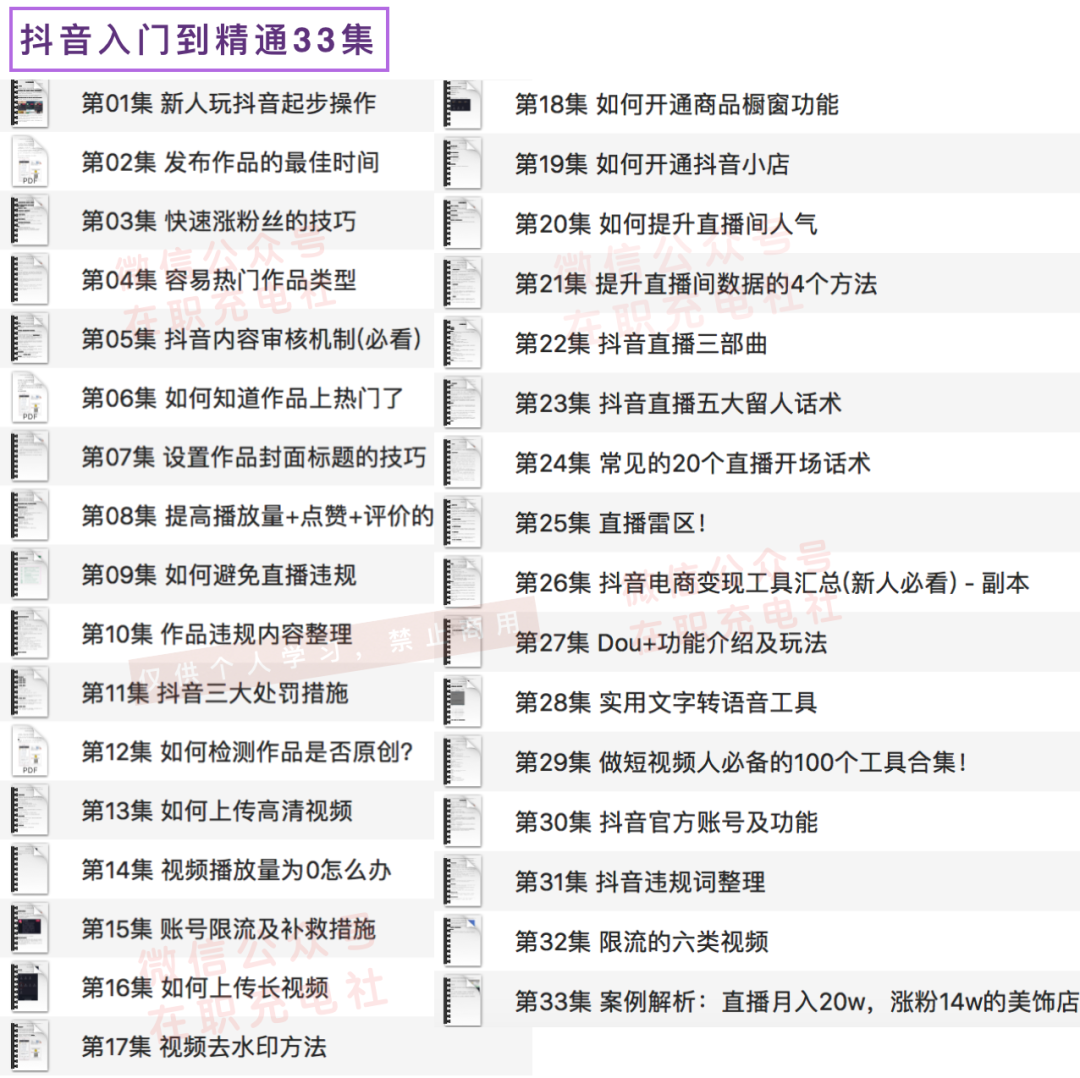Select file name 第05集 抖音内容审核机制(必看)
The width and height of the screenshot is (1080, 1078).
click(x=251, y=339)
